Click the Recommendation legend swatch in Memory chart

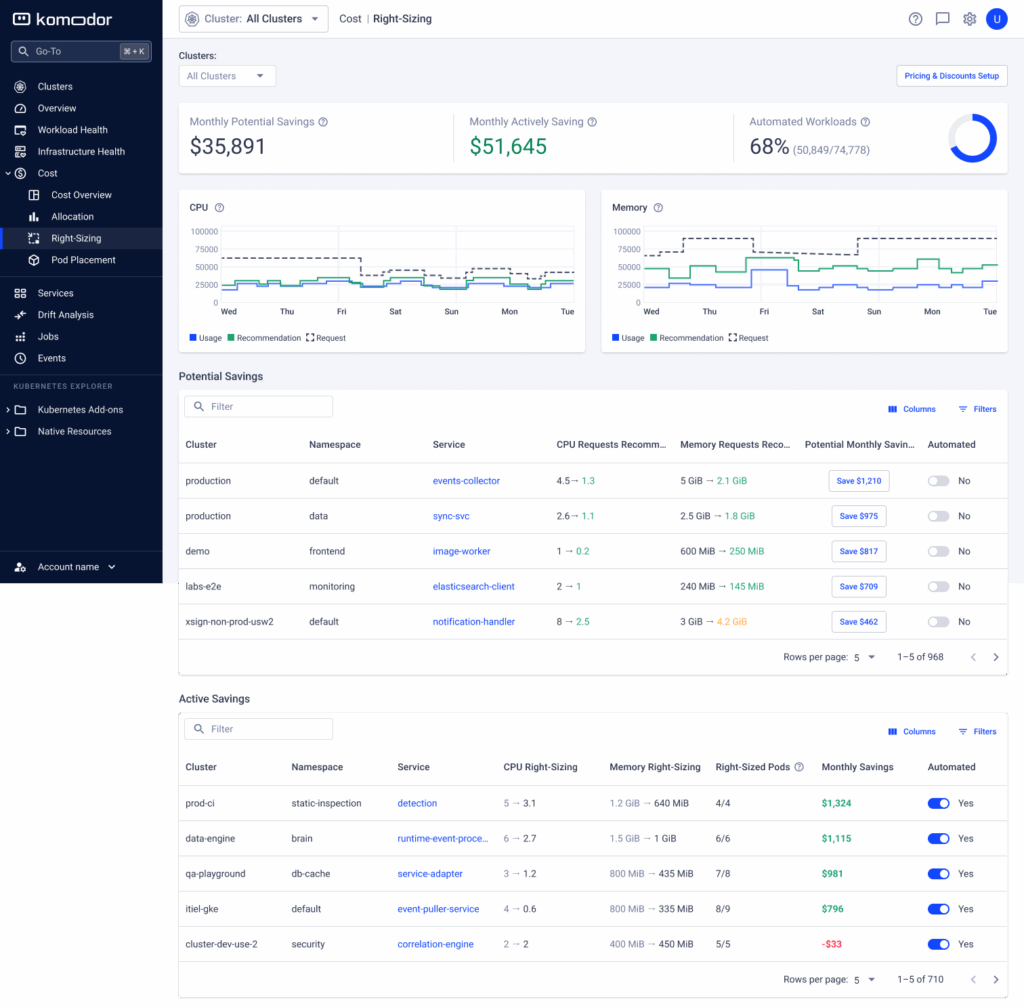tap(653, 338)
